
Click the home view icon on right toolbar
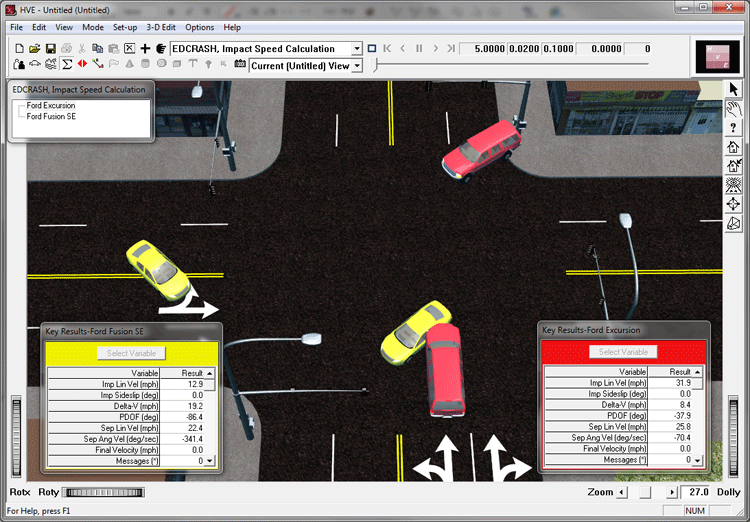click(733, 147)
